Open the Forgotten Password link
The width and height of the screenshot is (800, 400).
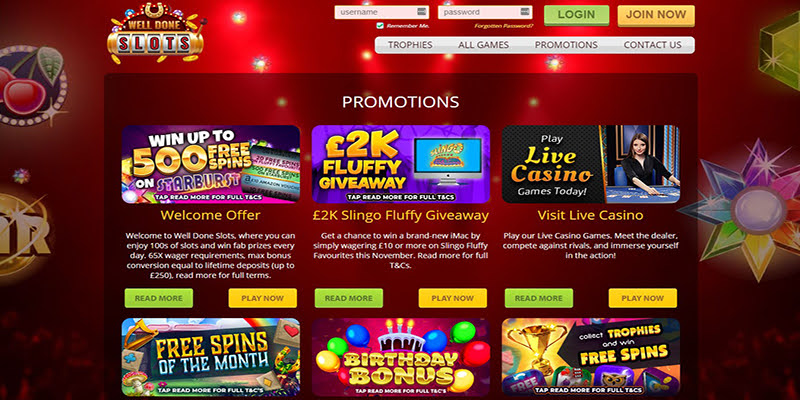click(x=504, y=26)
